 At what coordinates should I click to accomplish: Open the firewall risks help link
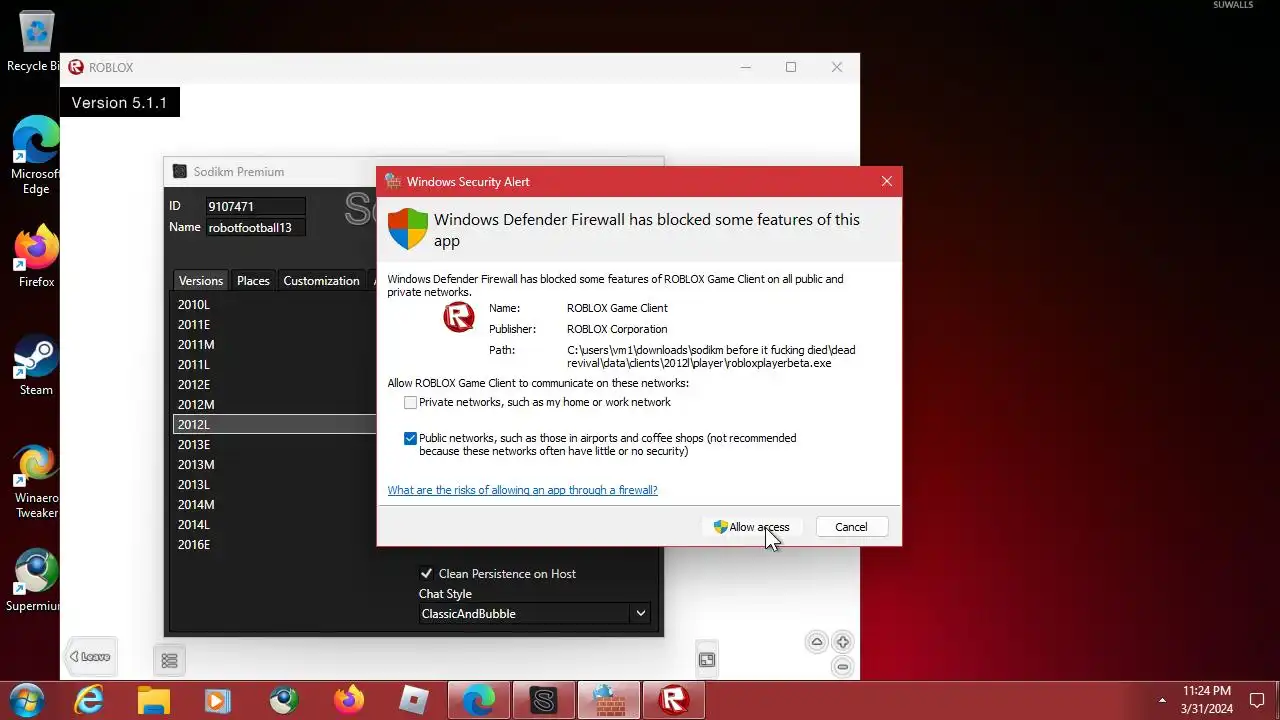click(522, 490)
